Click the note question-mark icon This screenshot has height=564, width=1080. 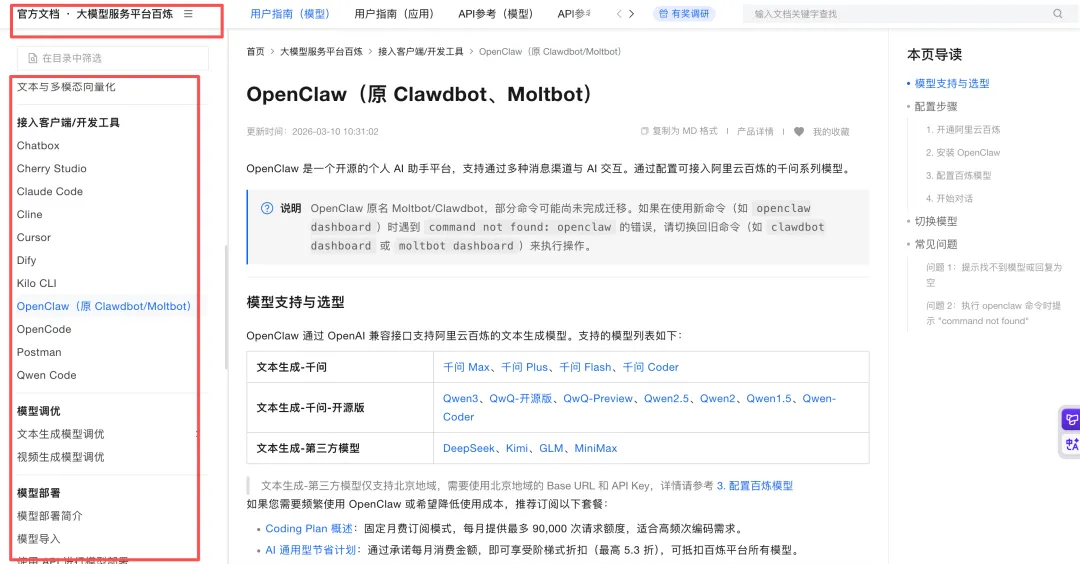point(267,208)
